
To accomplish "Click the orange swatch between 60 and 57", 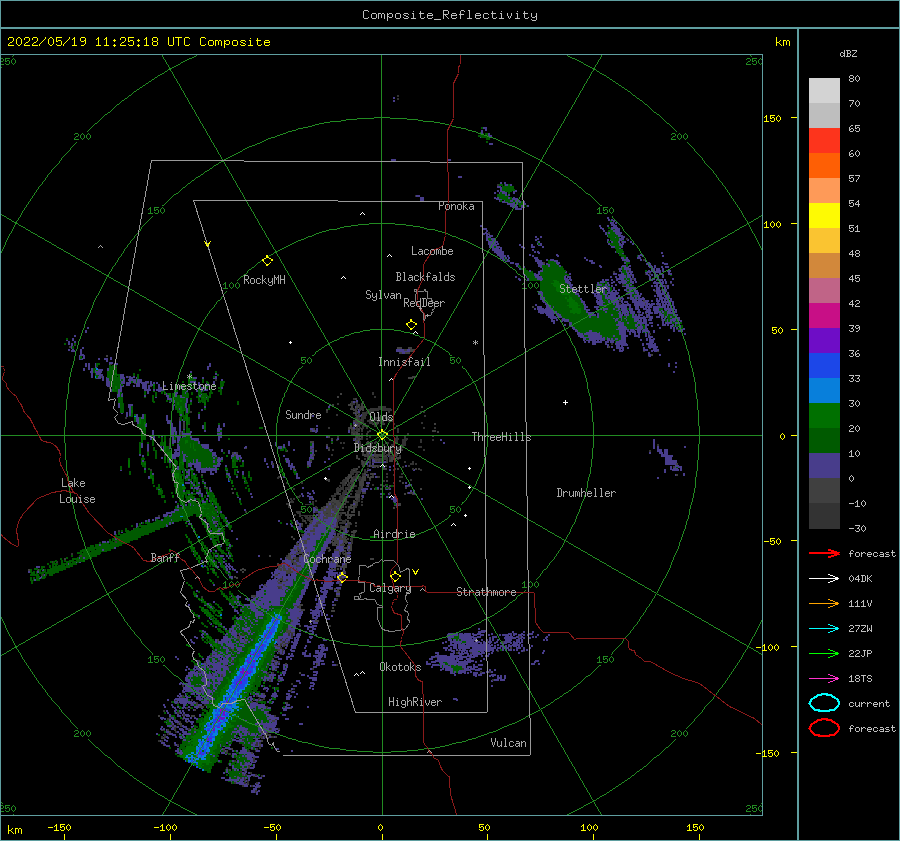I will click(x=824, y=166).
